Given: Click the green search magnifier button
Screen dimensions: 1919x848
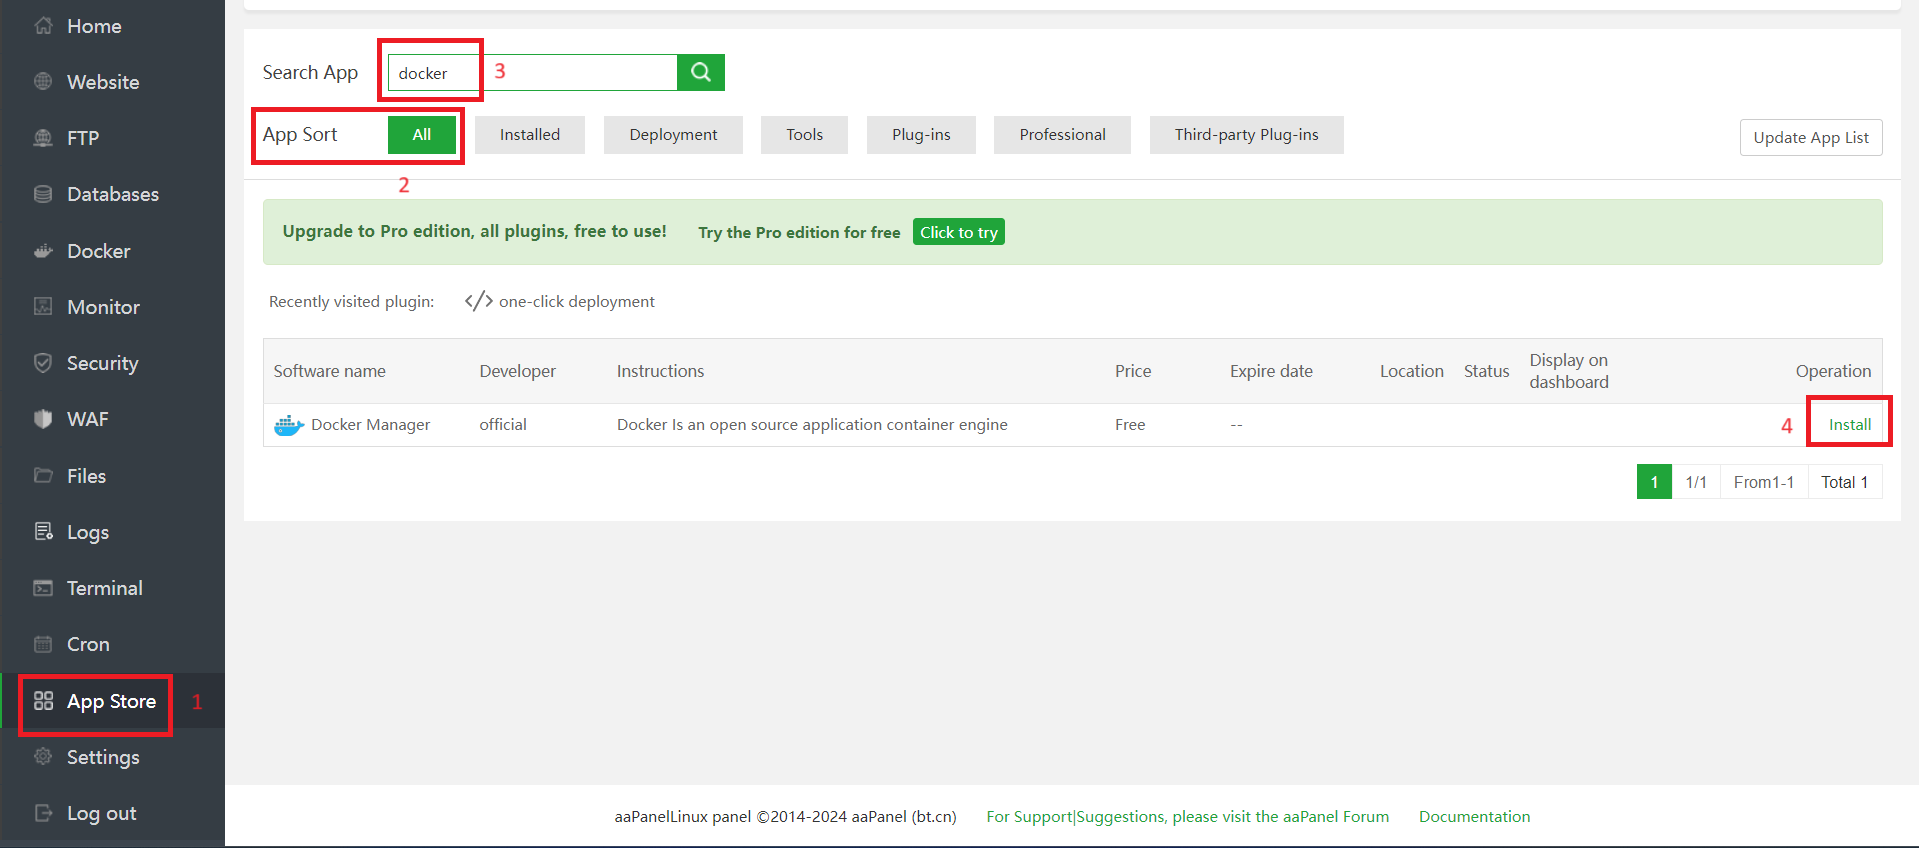Looking at the screenshot, I should point(700,72).
